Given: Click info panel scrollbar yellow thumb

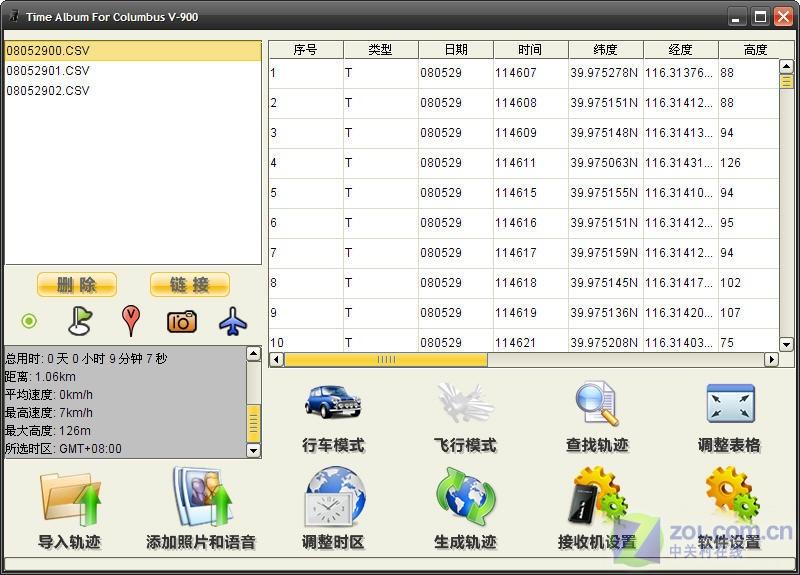Looking at the screenshot, I should (254, 423).
